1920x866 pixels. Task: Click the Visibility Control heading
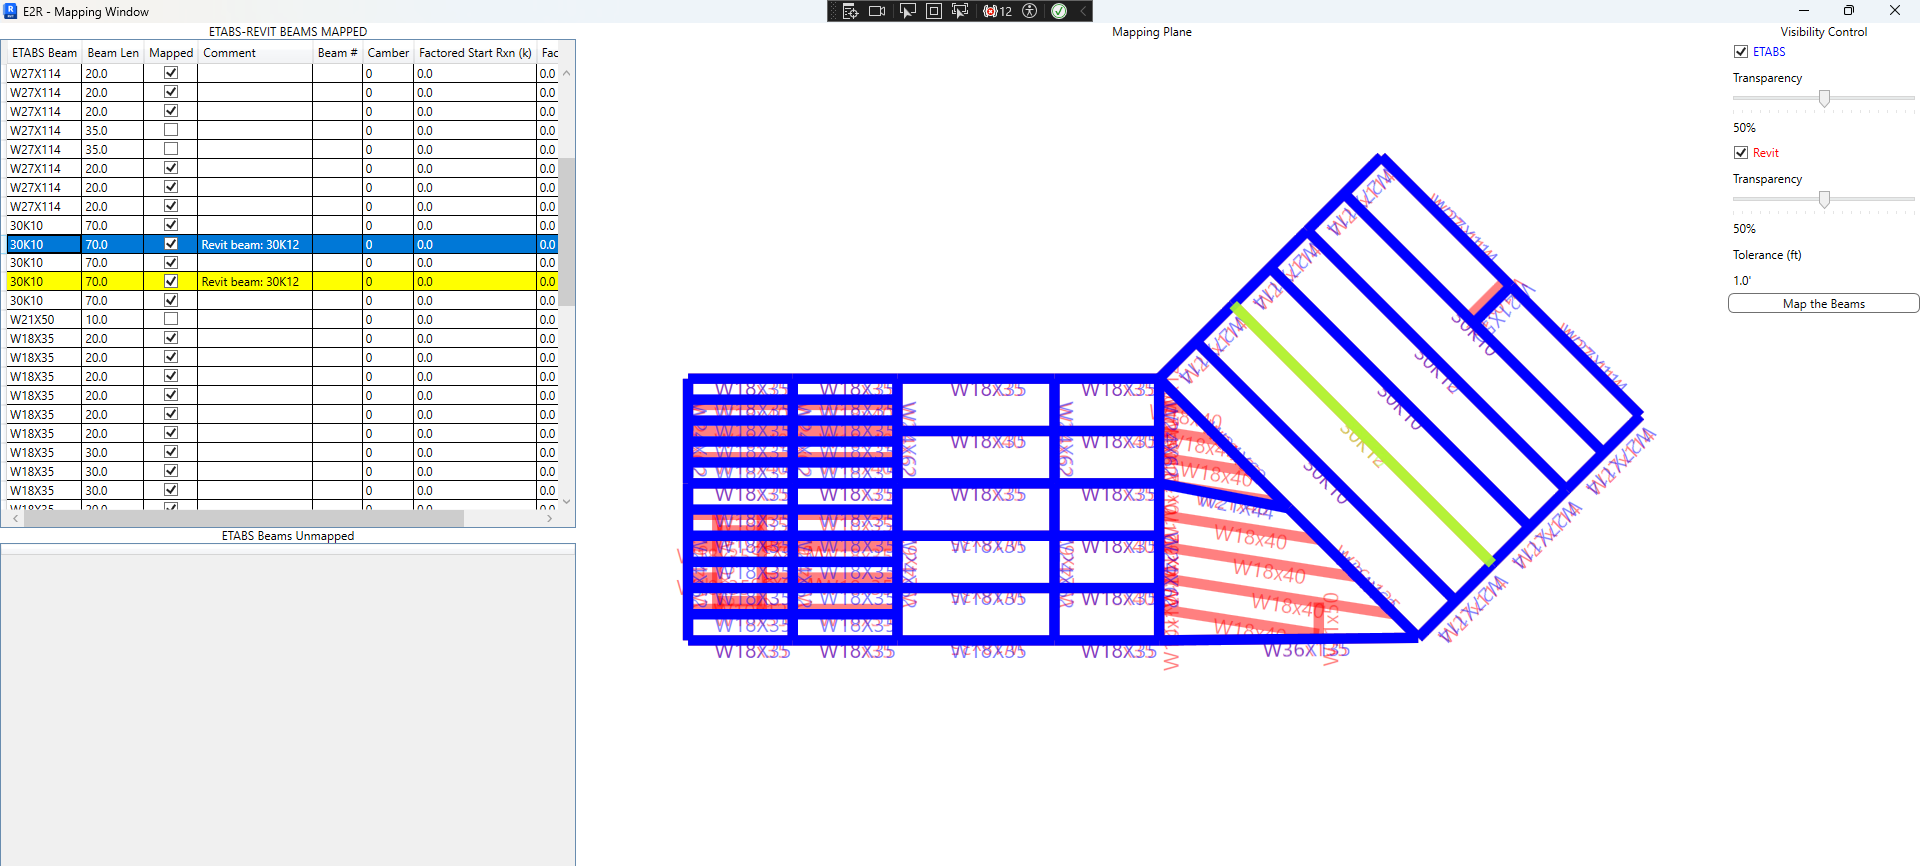1823,32
